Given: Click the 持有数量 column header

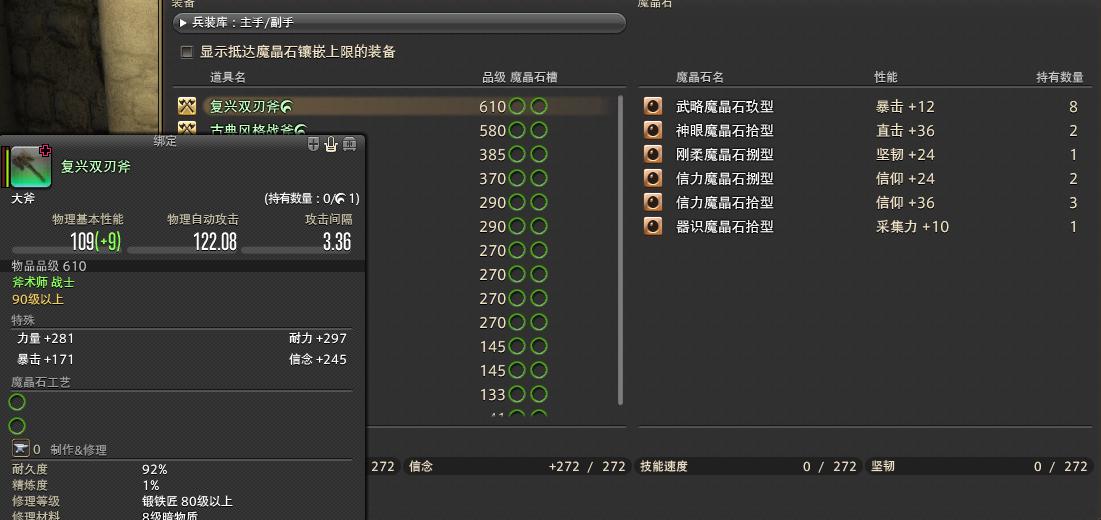Looking at the screenshot, I should click(x=1060, y=77).
